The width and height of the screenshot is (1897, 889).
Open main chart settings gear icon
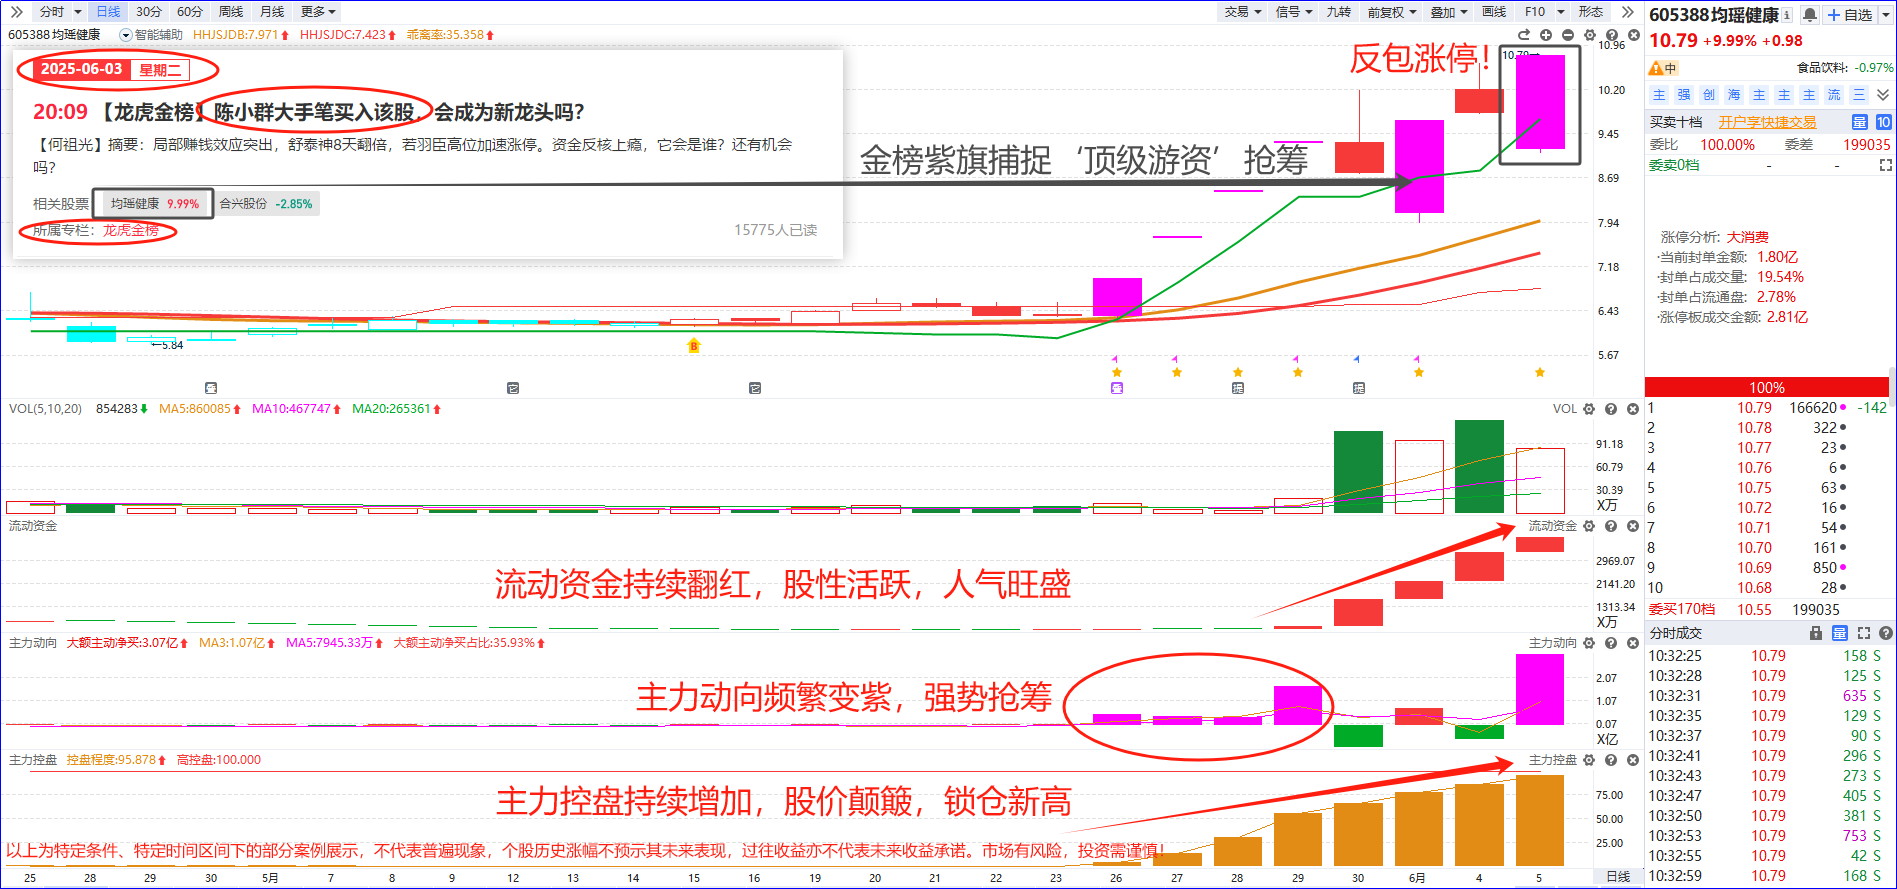1590,35
